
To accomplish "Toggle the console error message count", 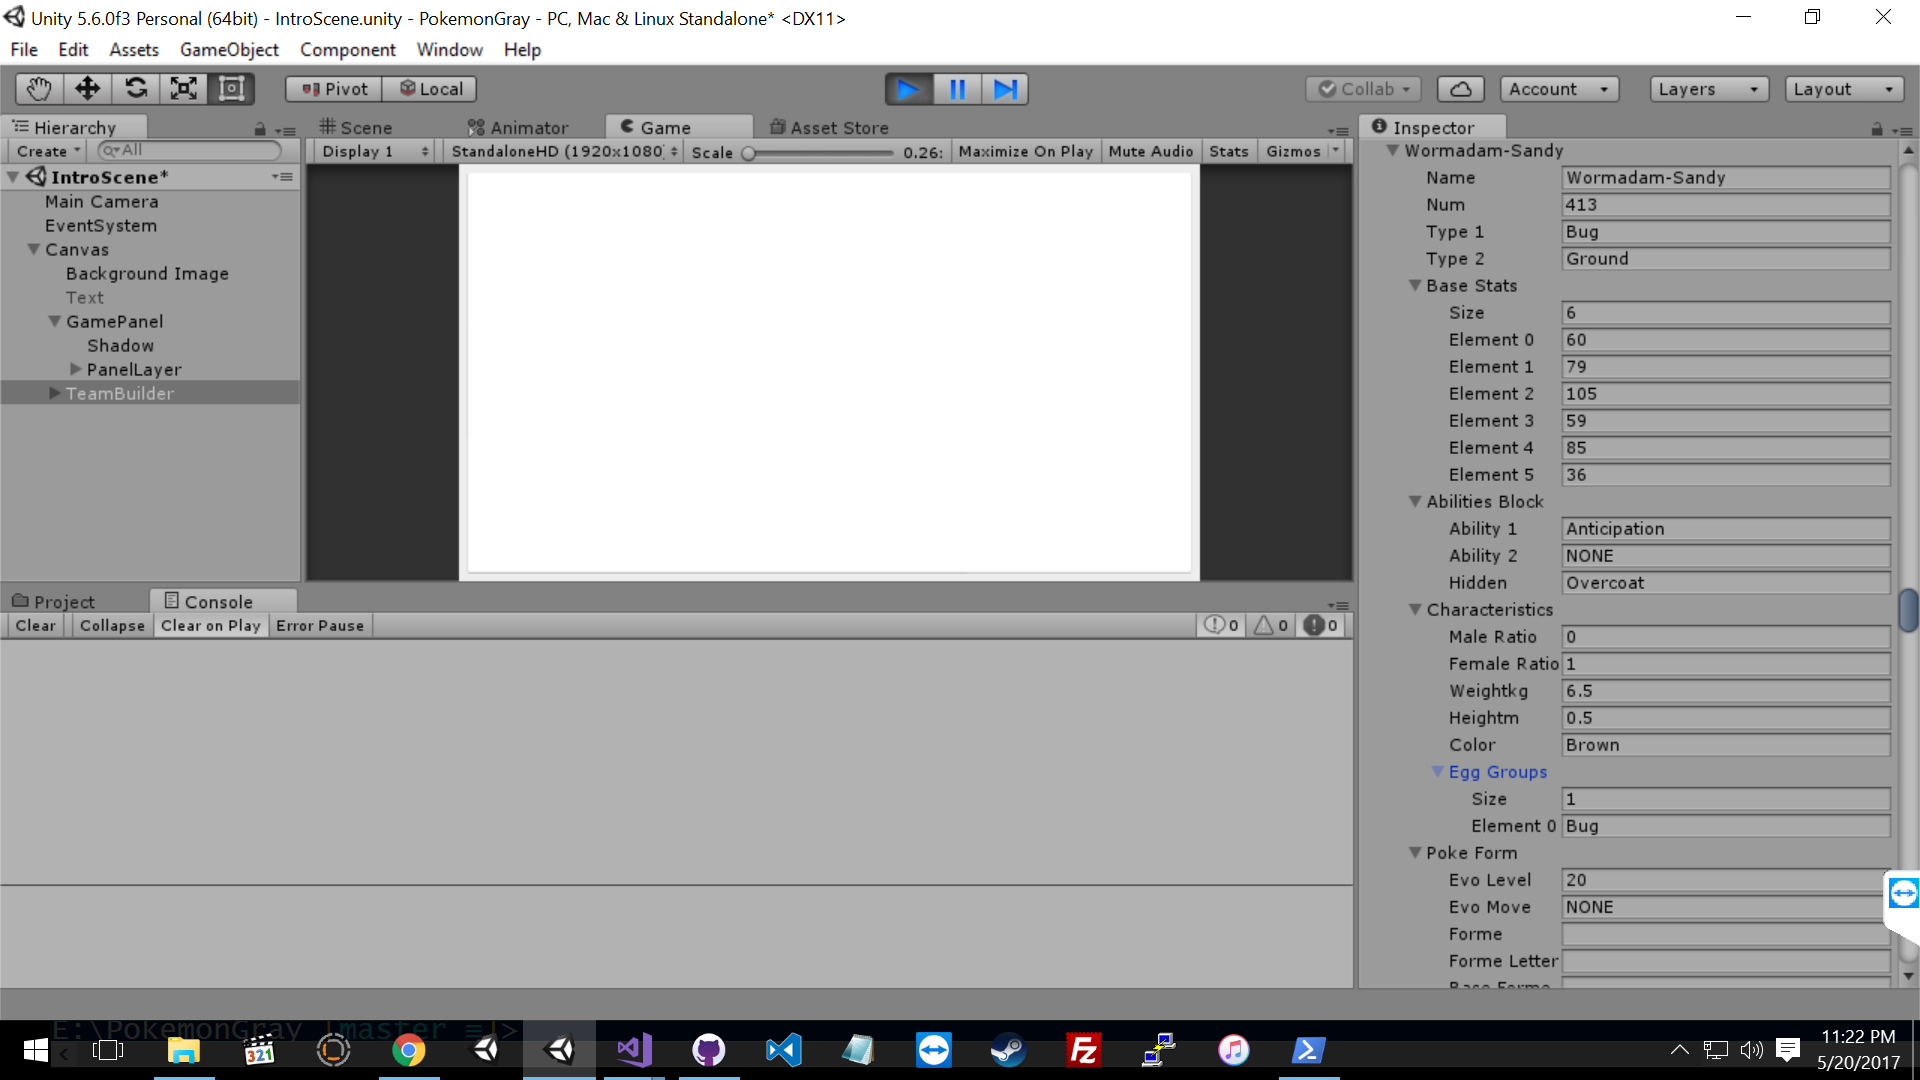I will click(x=1321, y=625).
